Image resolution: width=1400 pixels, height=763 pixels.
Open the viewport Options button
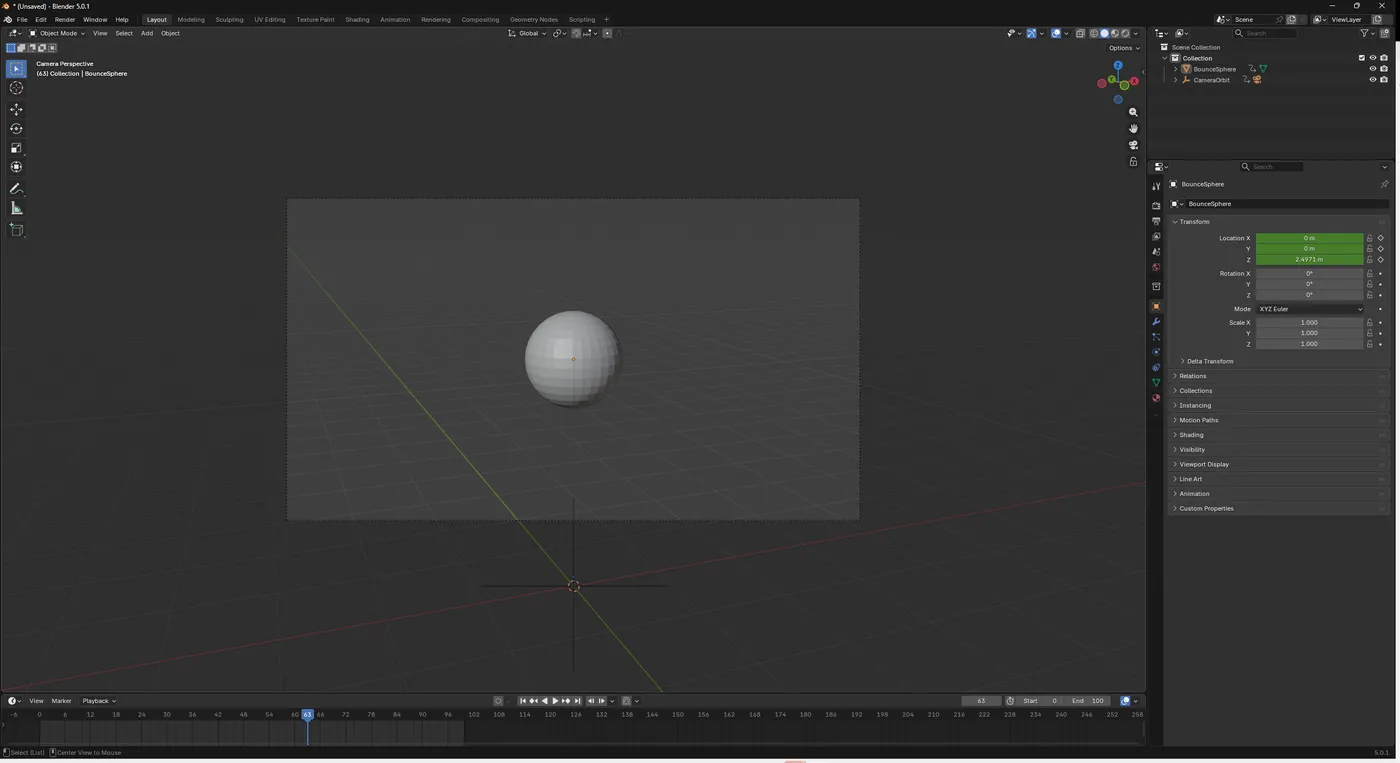(x=1123, y=48)
